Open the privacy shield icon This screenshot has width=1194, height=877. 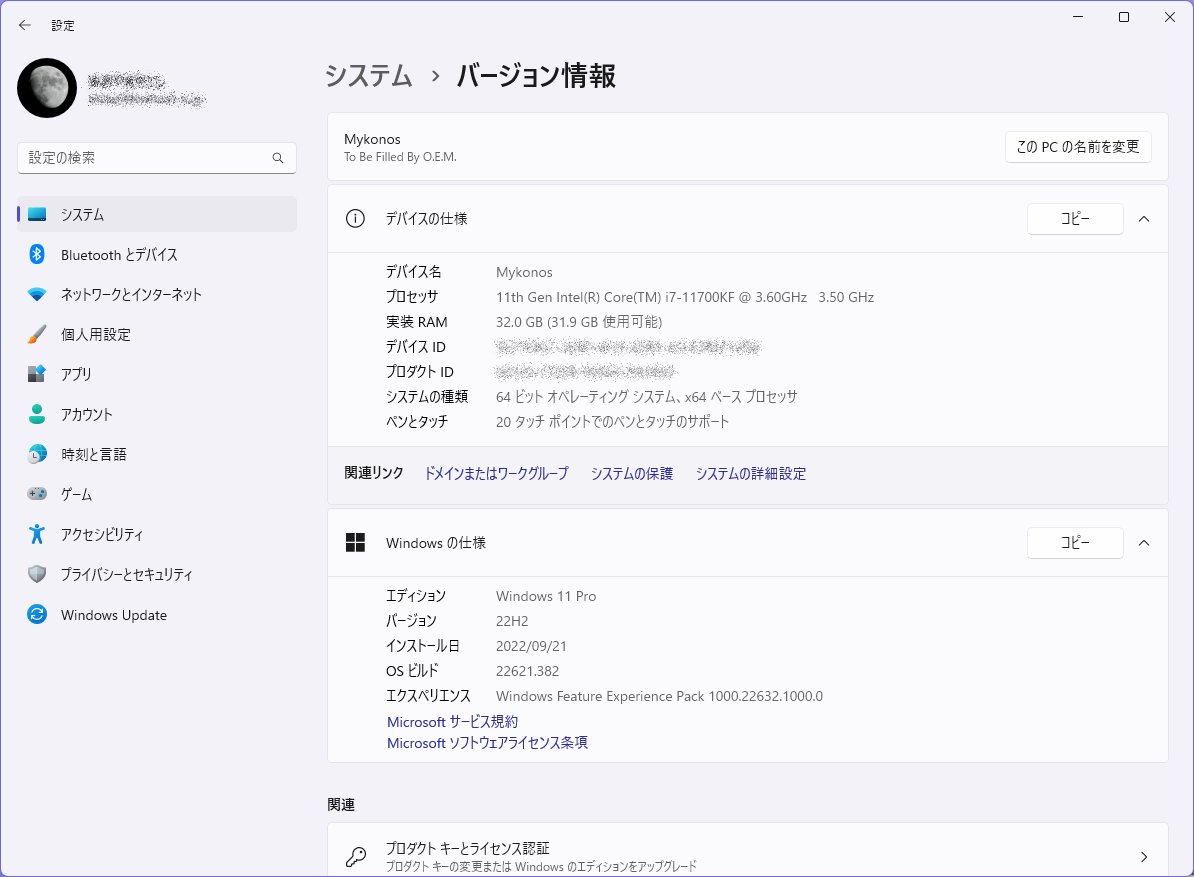pyautogui.click(x=37, y=574)
